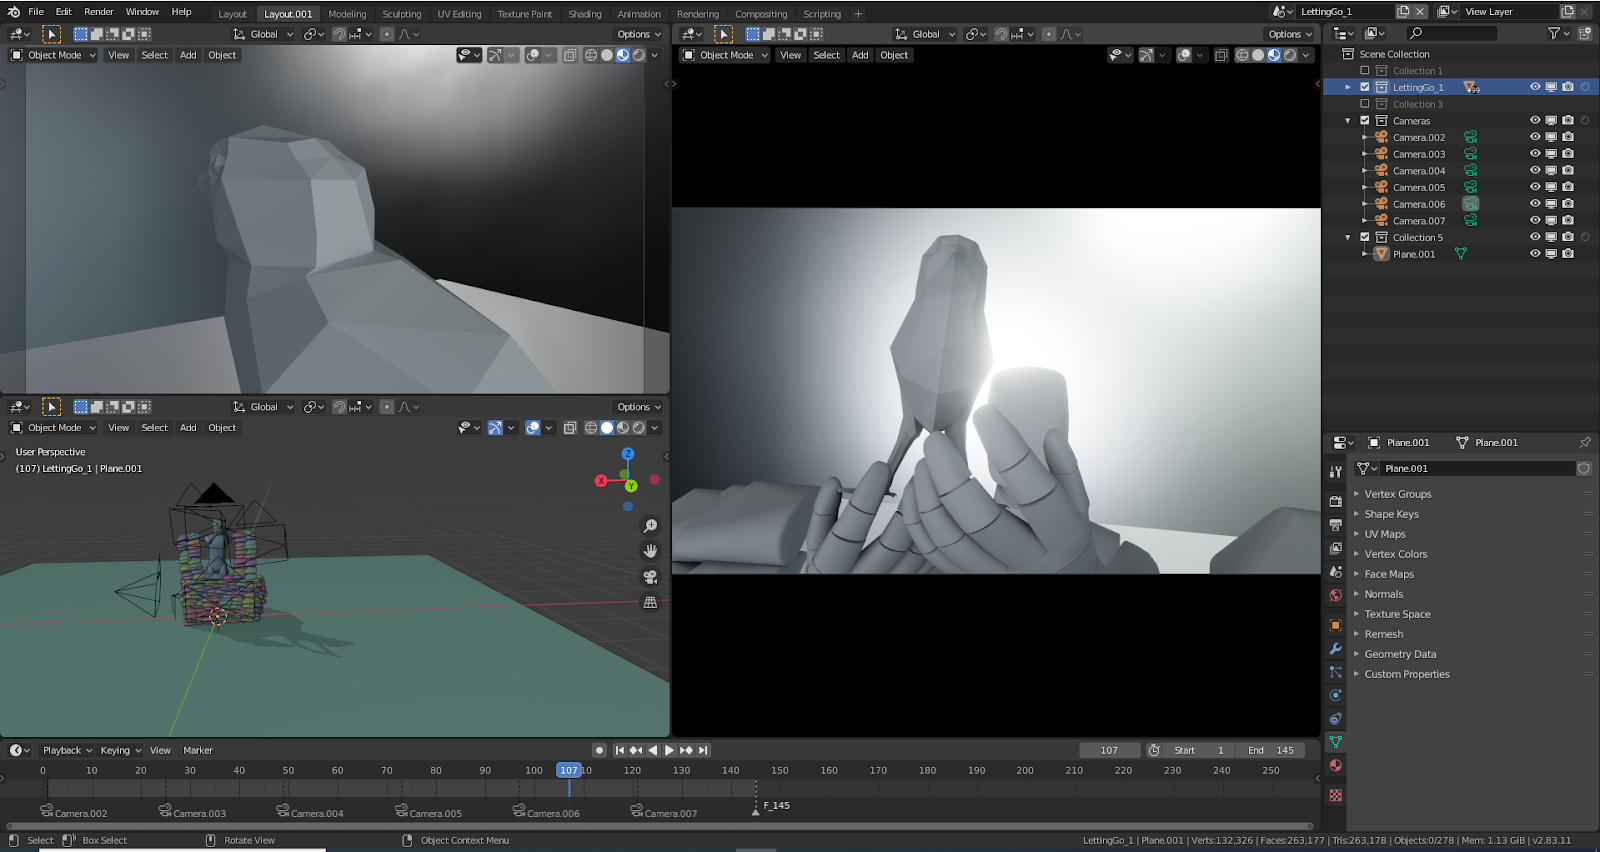Screen dimensions: 1600x852
Task: Disable Camera.004 in renders camera icon
Action: [1568, 171]
